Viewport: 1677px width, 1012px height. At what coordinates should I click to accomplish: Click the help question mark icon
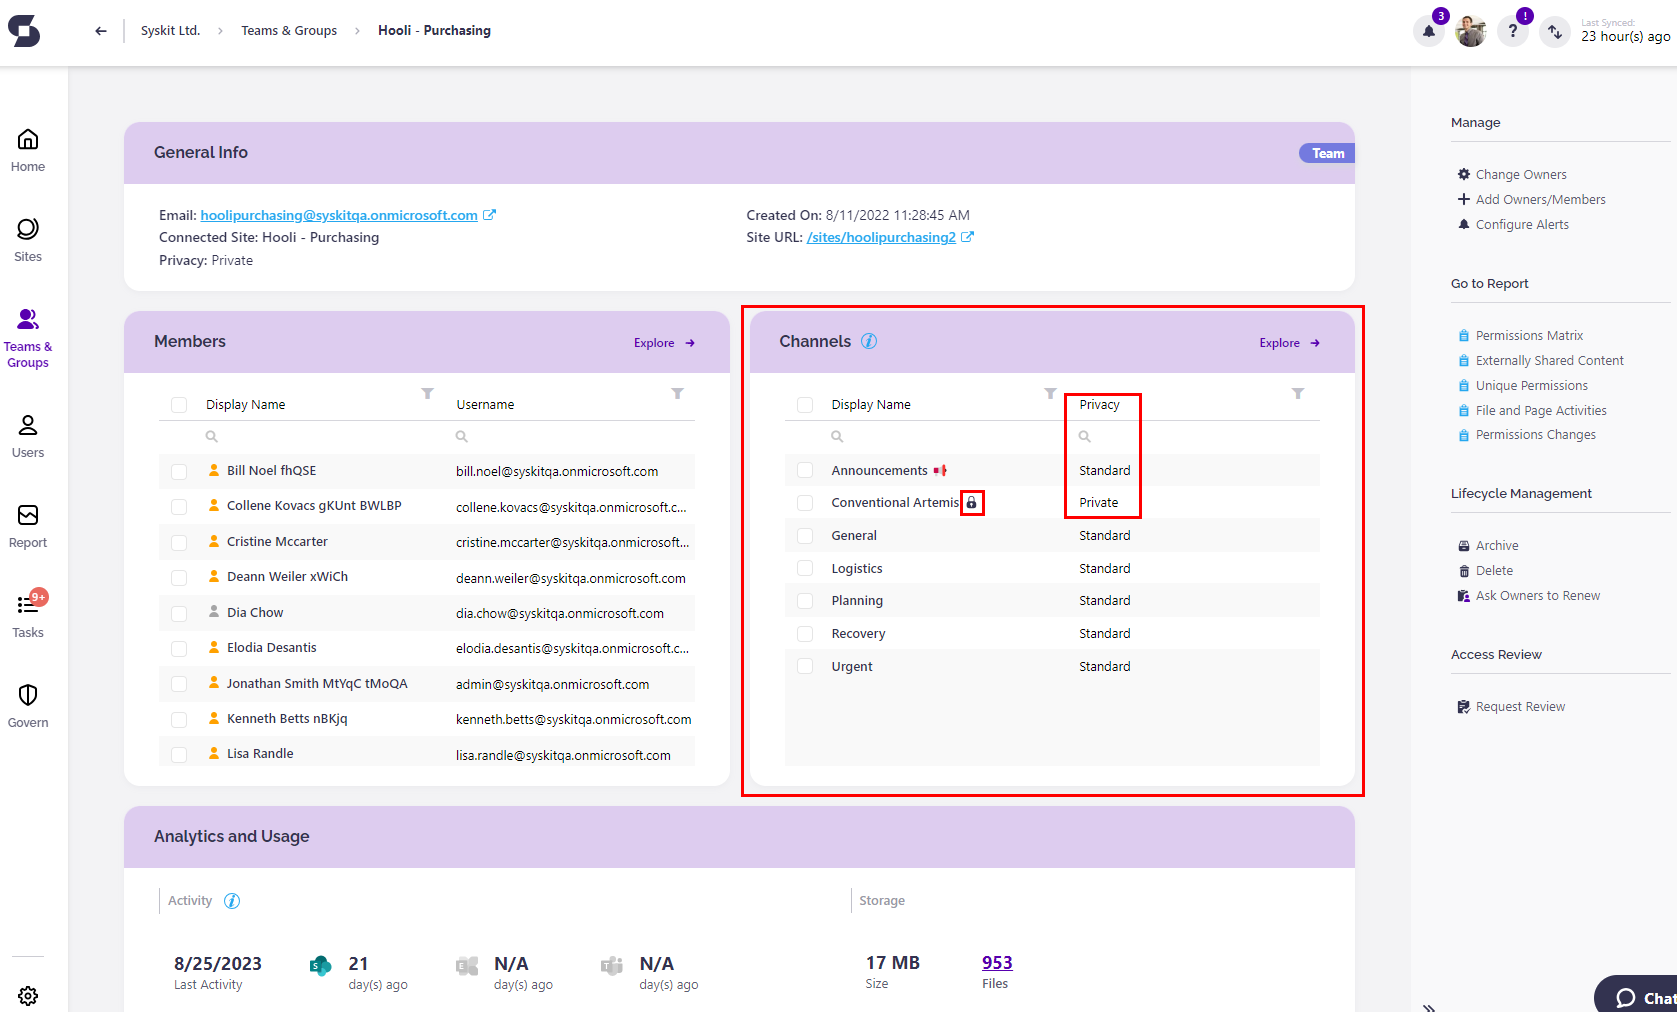click(1512, 32)
